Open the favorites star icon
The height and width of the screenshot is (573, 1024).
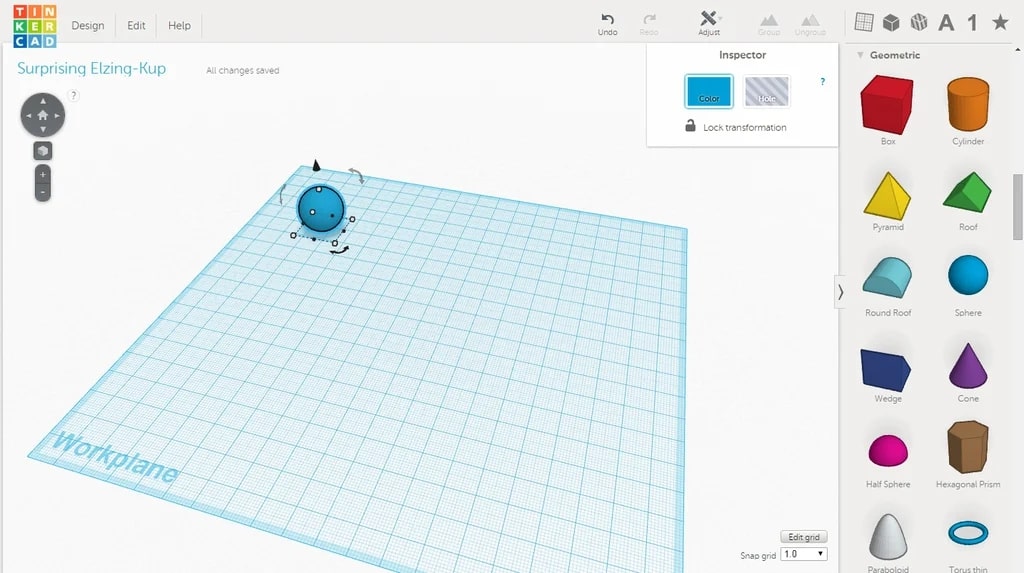pyautogui.click(x=1000, y=22)
